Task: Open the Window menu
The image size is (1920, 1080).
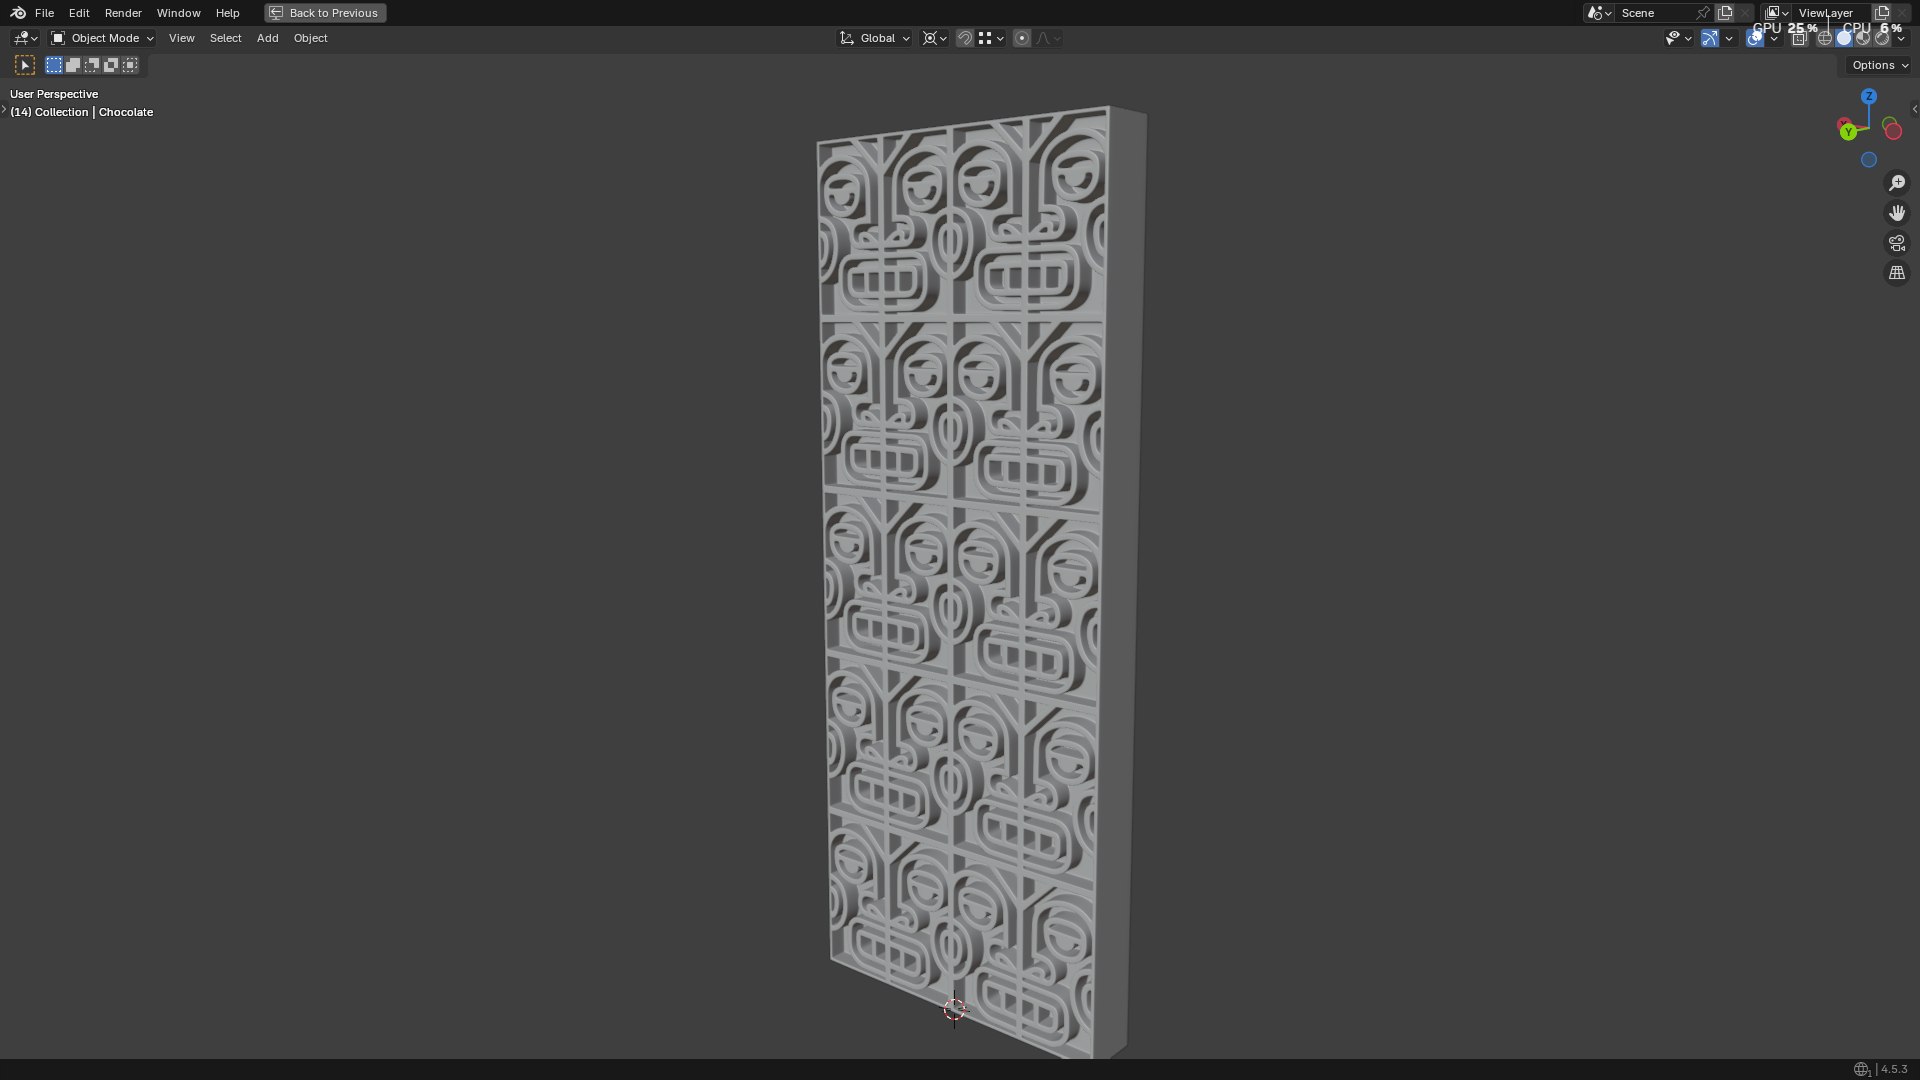Action: pos(178,13)
